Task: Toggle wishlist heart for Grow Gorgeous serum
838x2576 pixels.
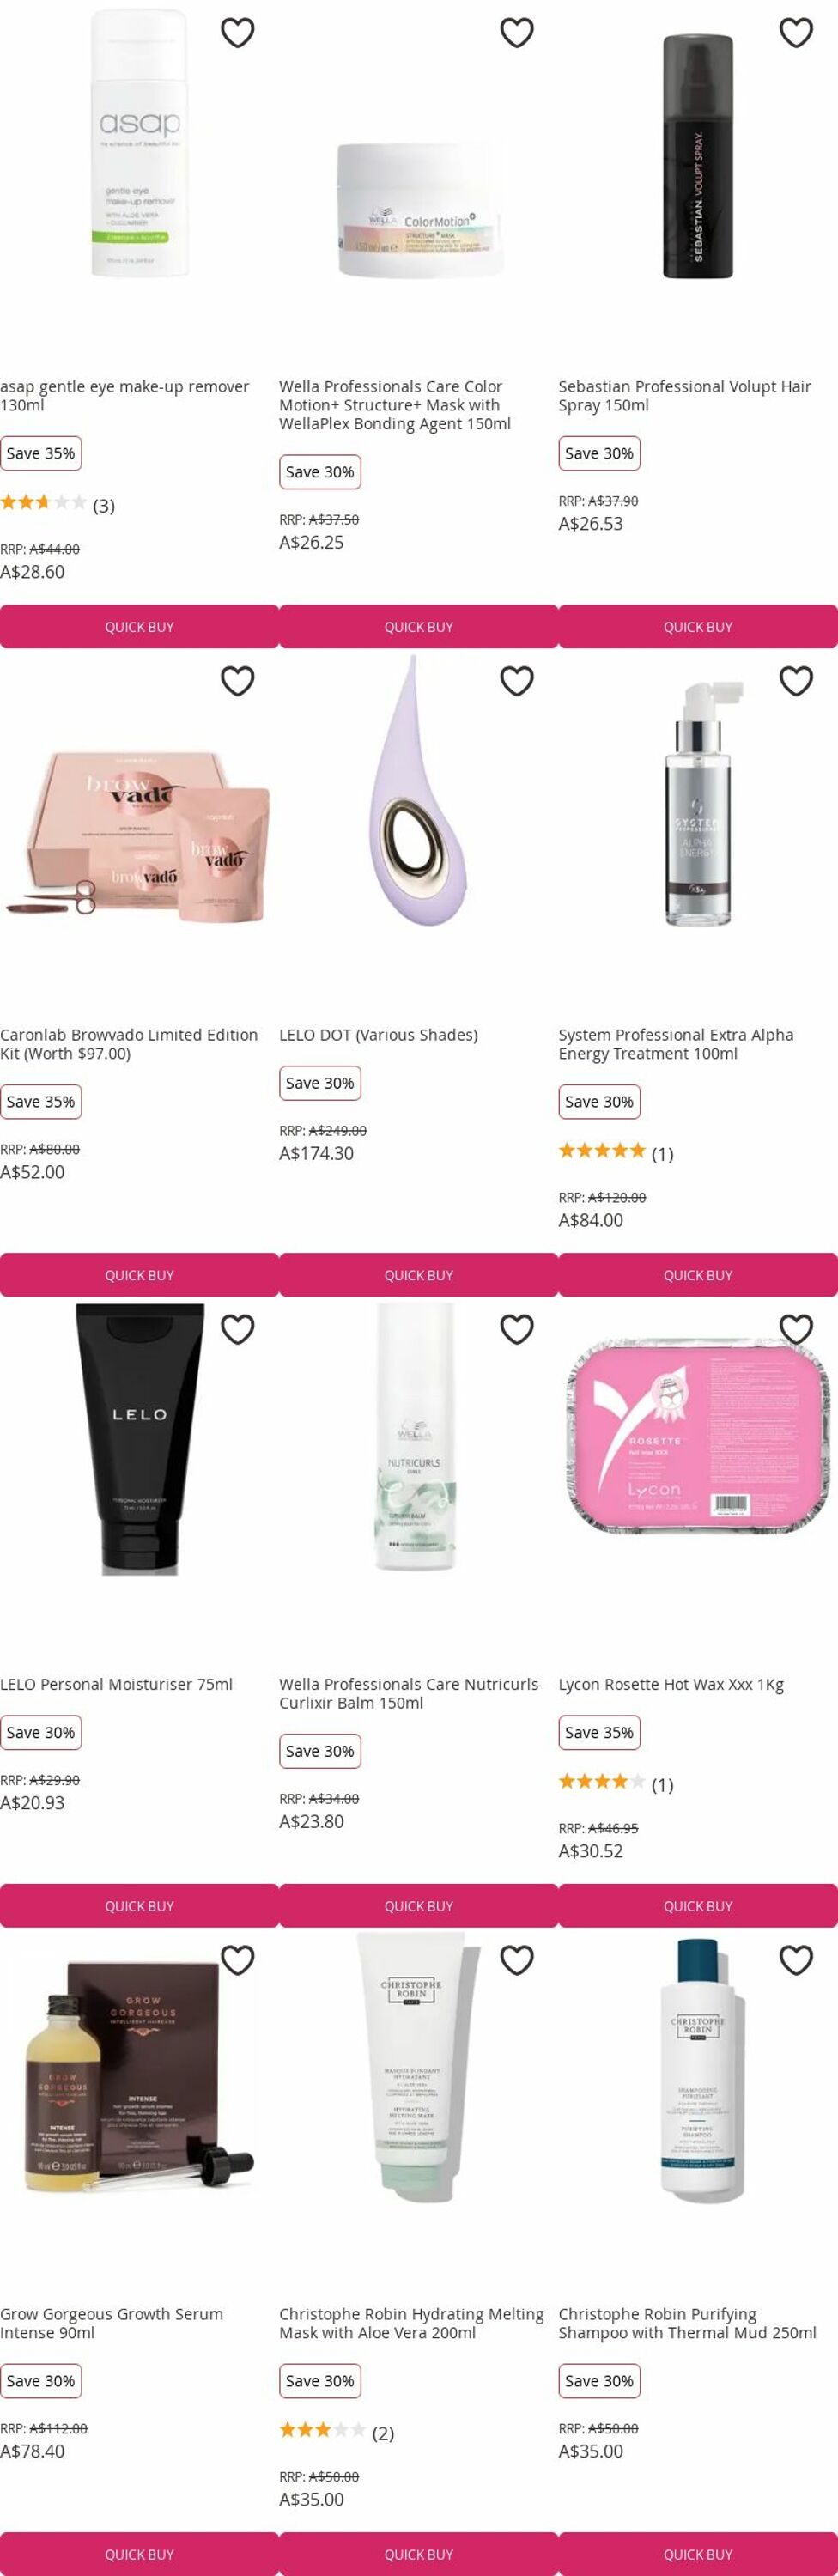Action: pyautogui.click(x=237, y=1960)
